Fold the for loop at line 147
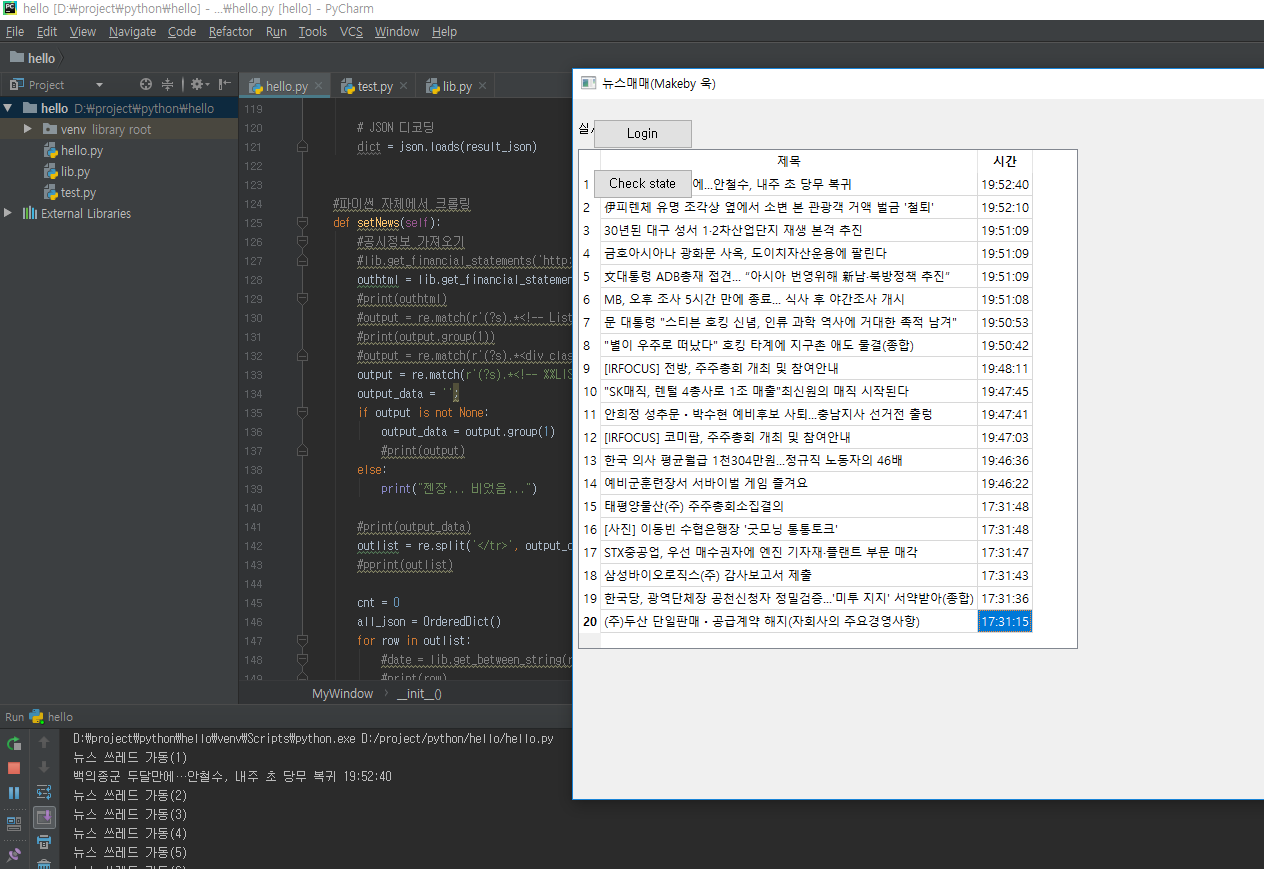The image size is (1264, 869). [x=302, y=641]
